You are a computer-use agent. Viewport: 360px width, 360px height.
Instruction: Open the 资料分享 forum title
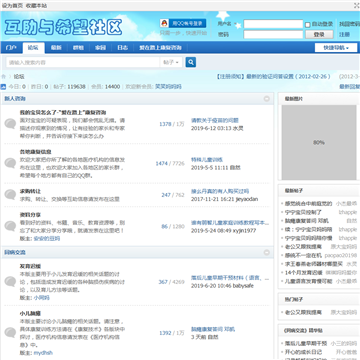pos(30,215)
